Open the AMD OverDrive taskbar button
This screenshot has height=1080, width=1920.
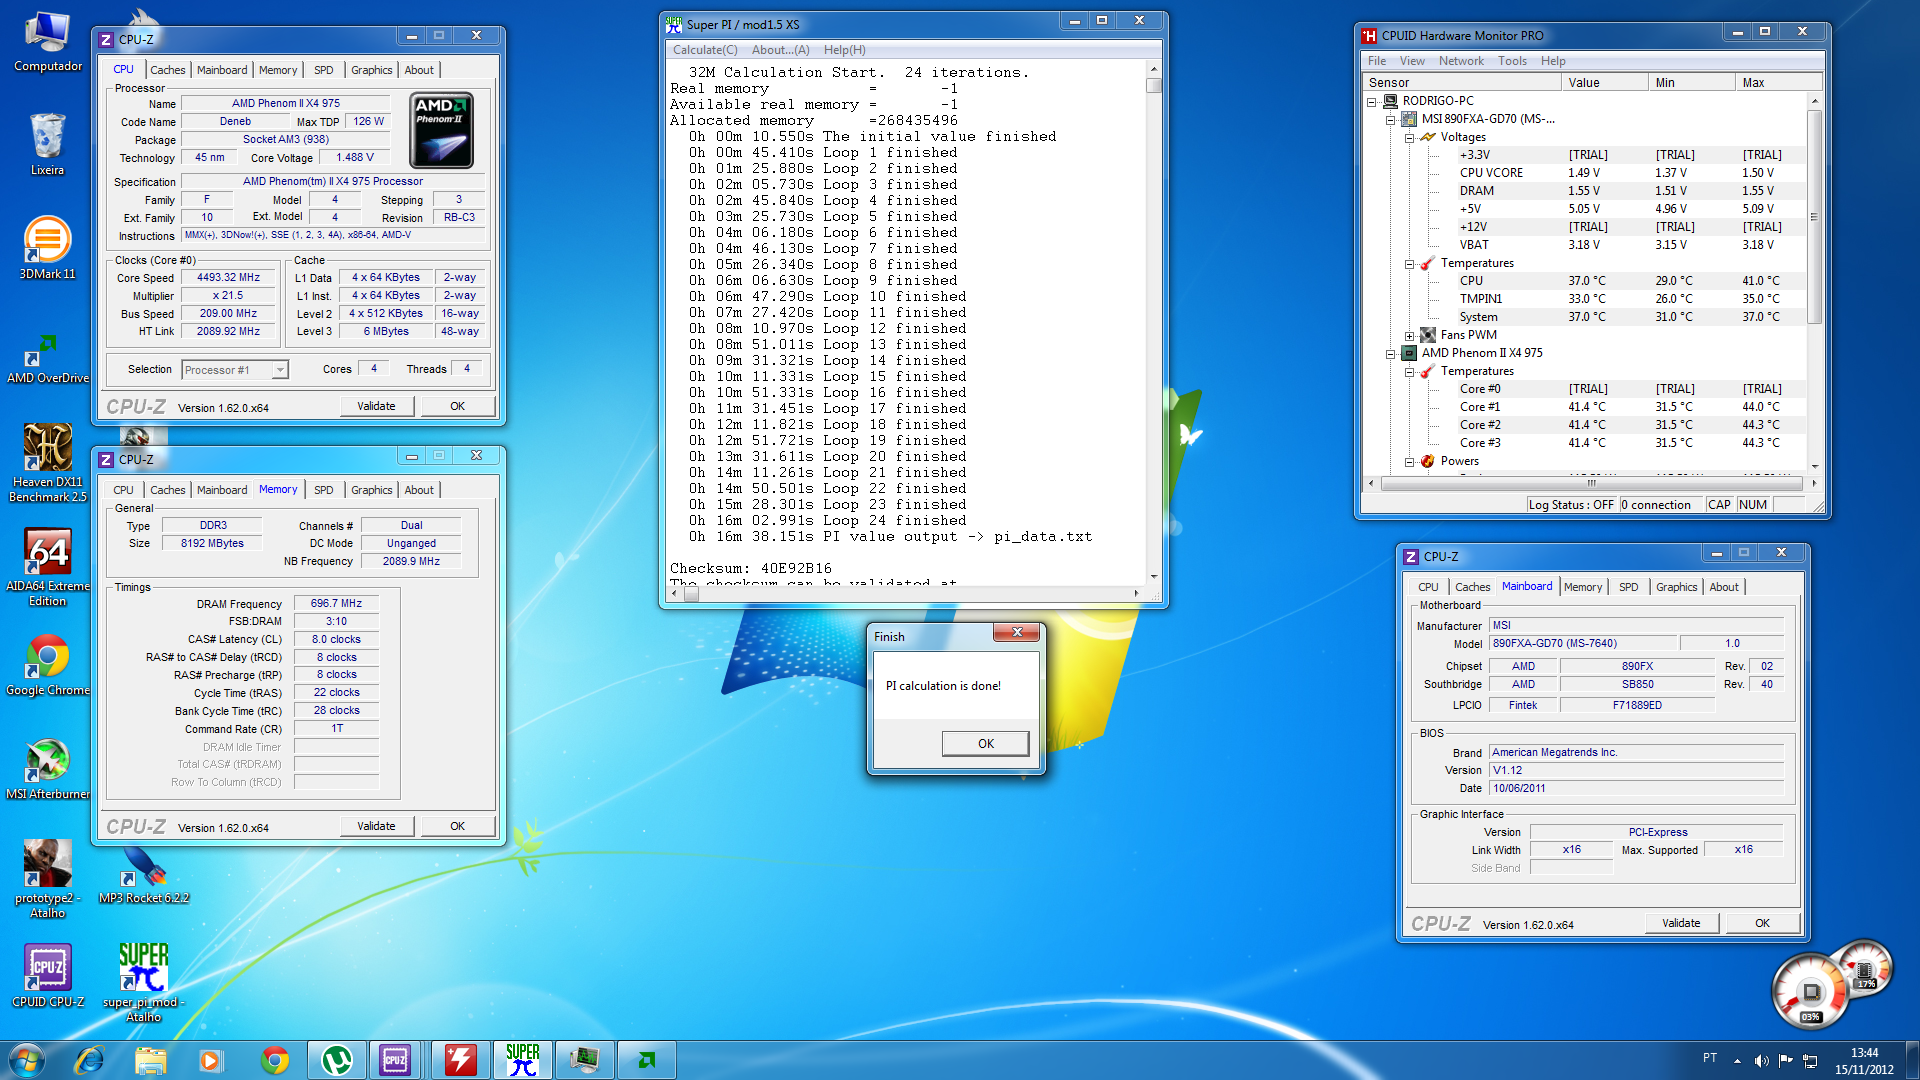click(646, 1060)
